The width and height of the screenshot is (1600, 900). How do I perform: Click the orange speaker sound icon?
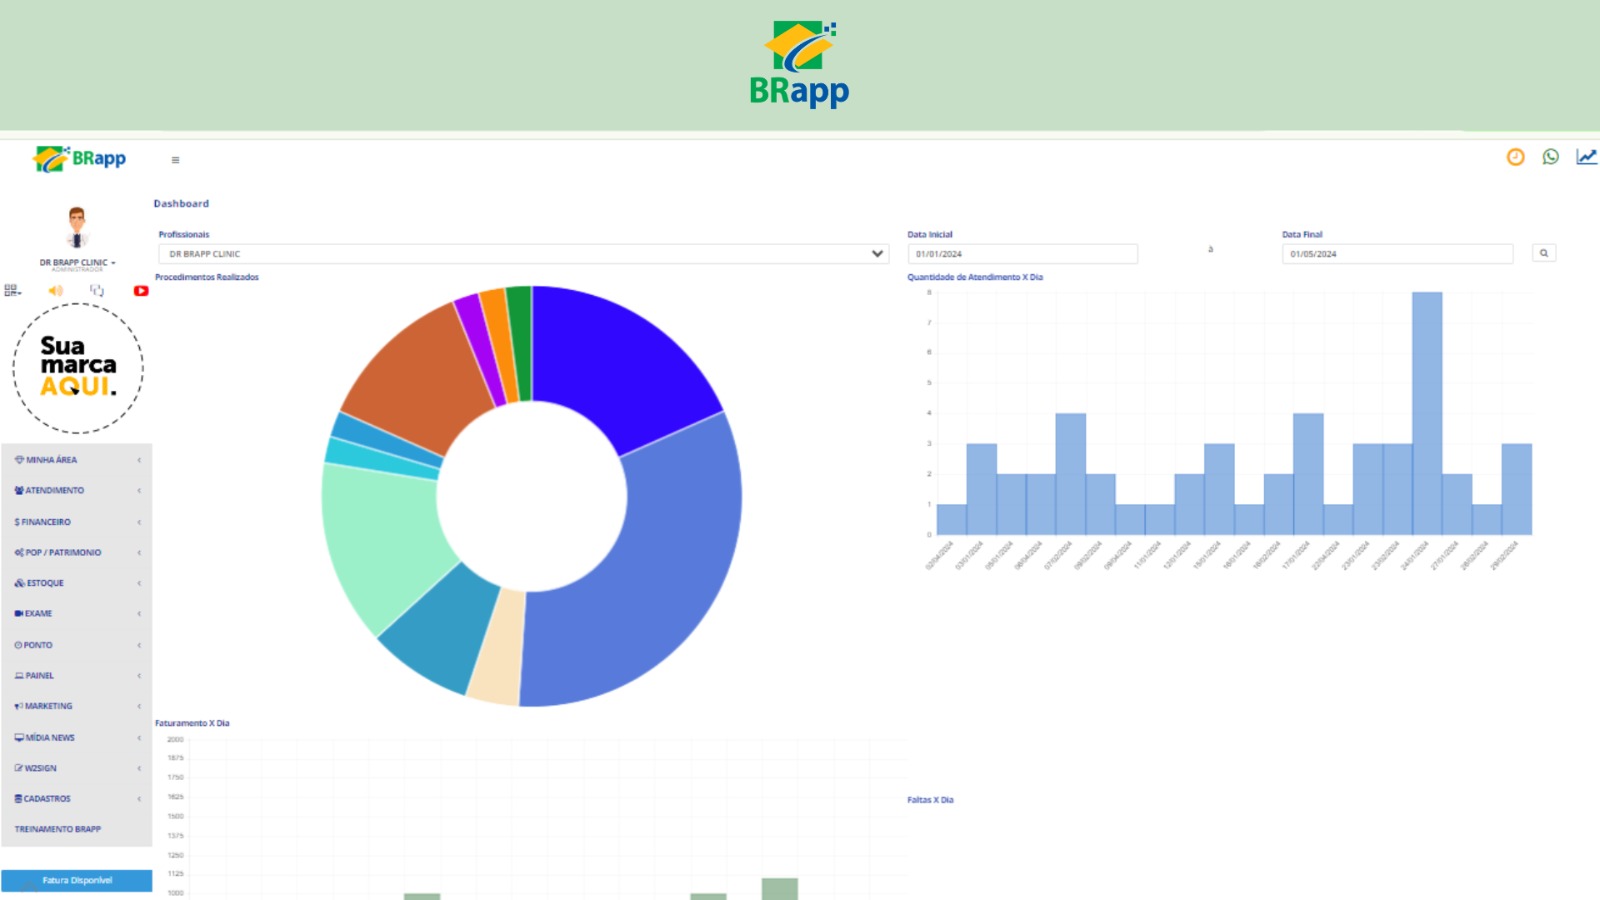(x=56, y=291)
